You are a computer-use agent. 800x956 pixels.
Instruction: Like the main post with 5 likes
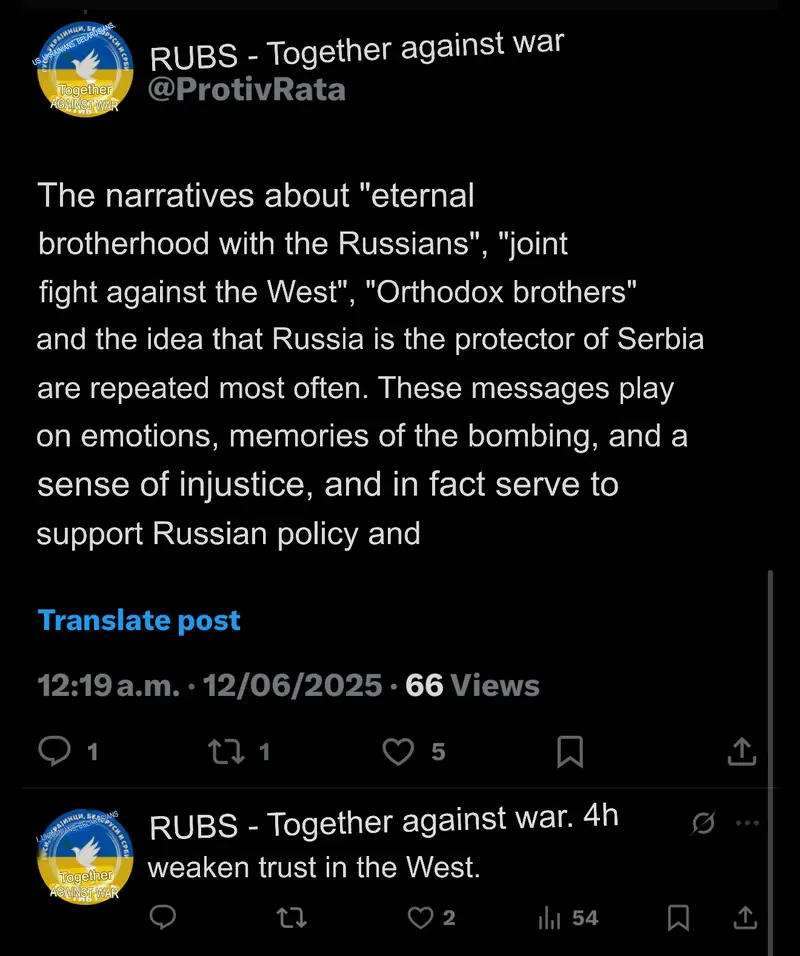[x=399, y=750]
